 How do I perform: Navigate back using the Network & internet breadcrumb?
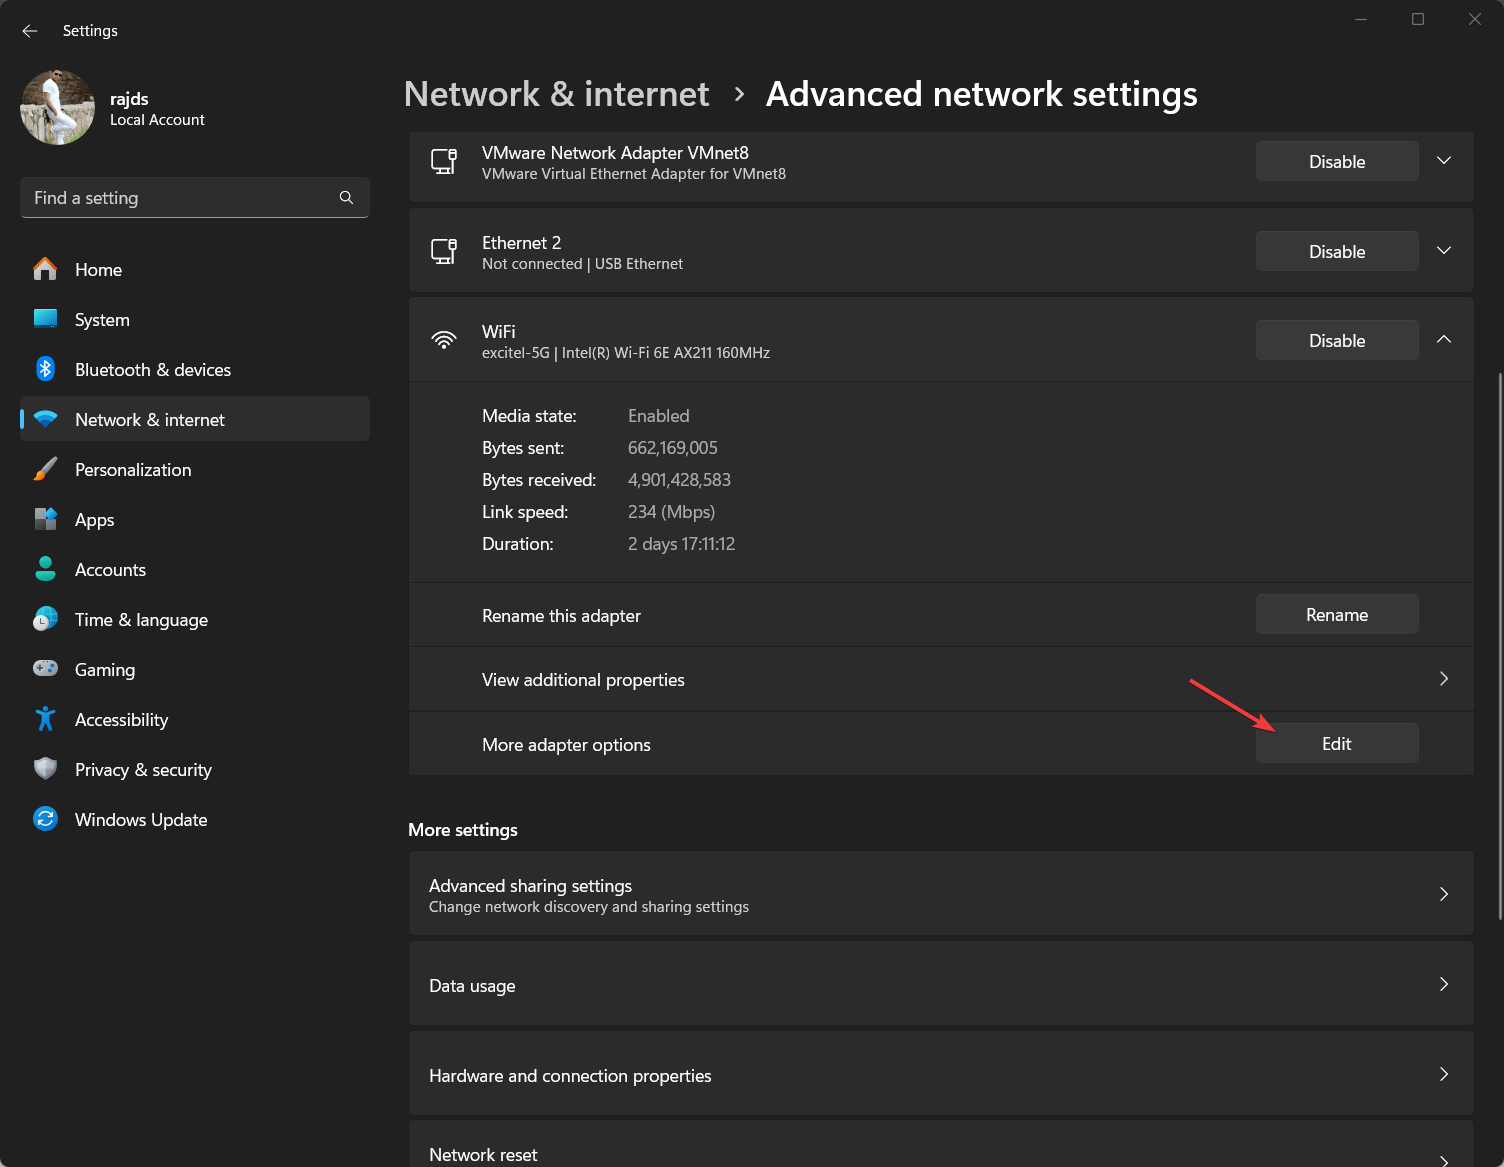pos(556,93)
